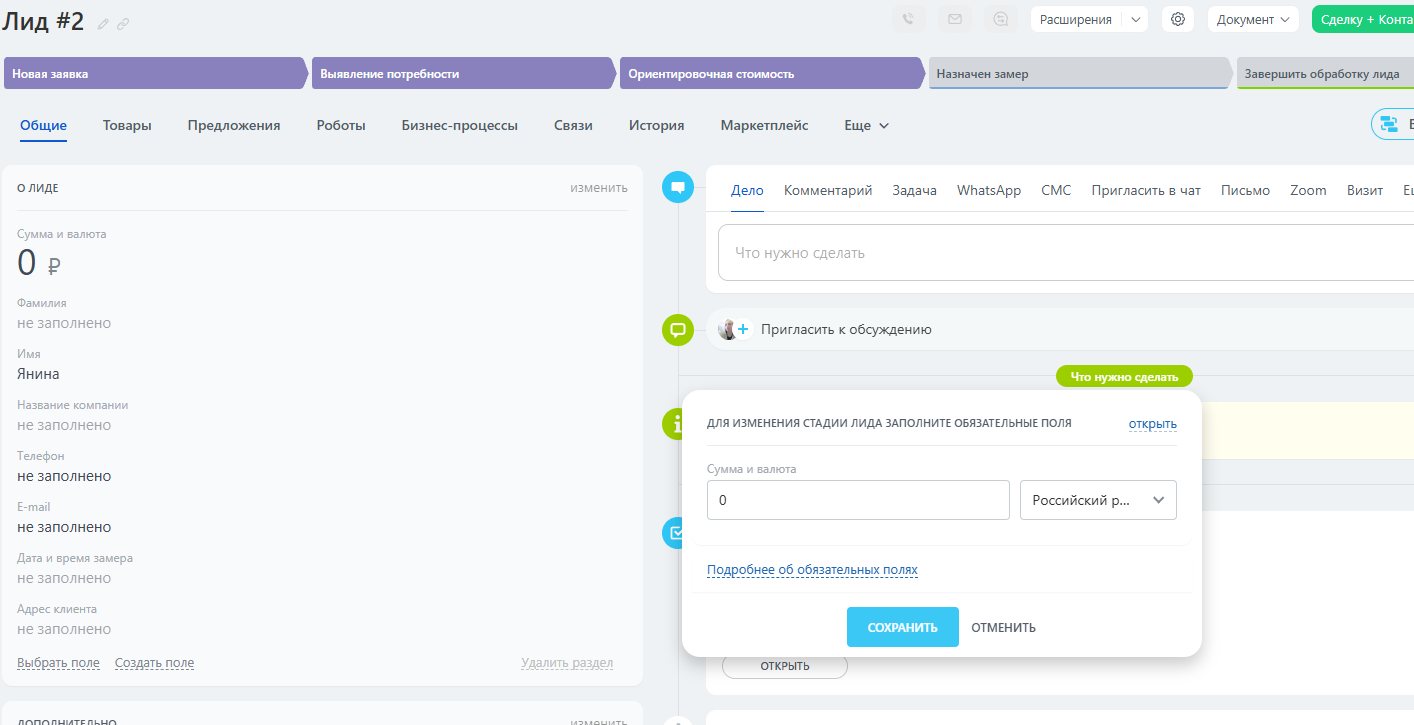Click the phone call icon in header
The width and height of the screenshot is (1414, 725).
coord(908,19)
